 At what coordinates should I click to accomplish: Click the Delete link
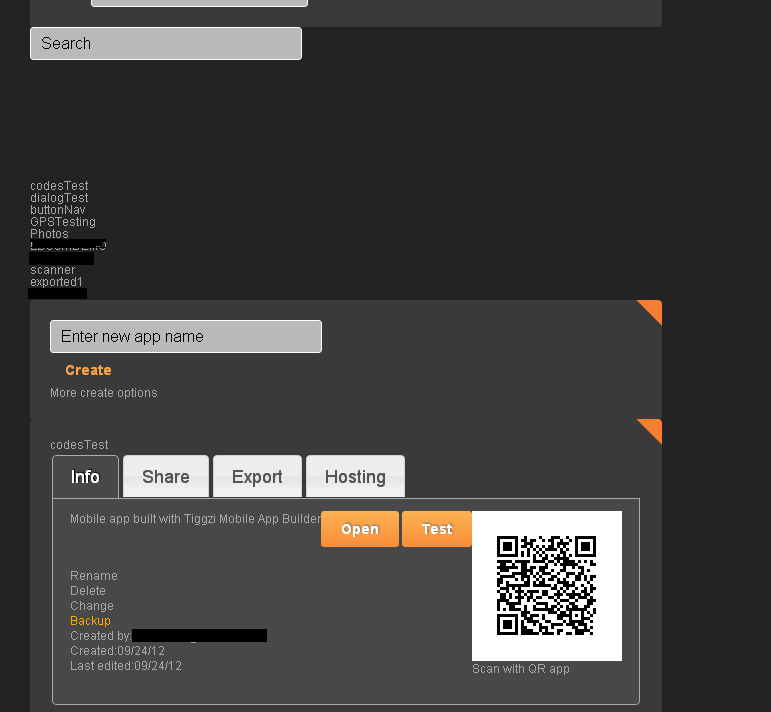coord(88,591)
